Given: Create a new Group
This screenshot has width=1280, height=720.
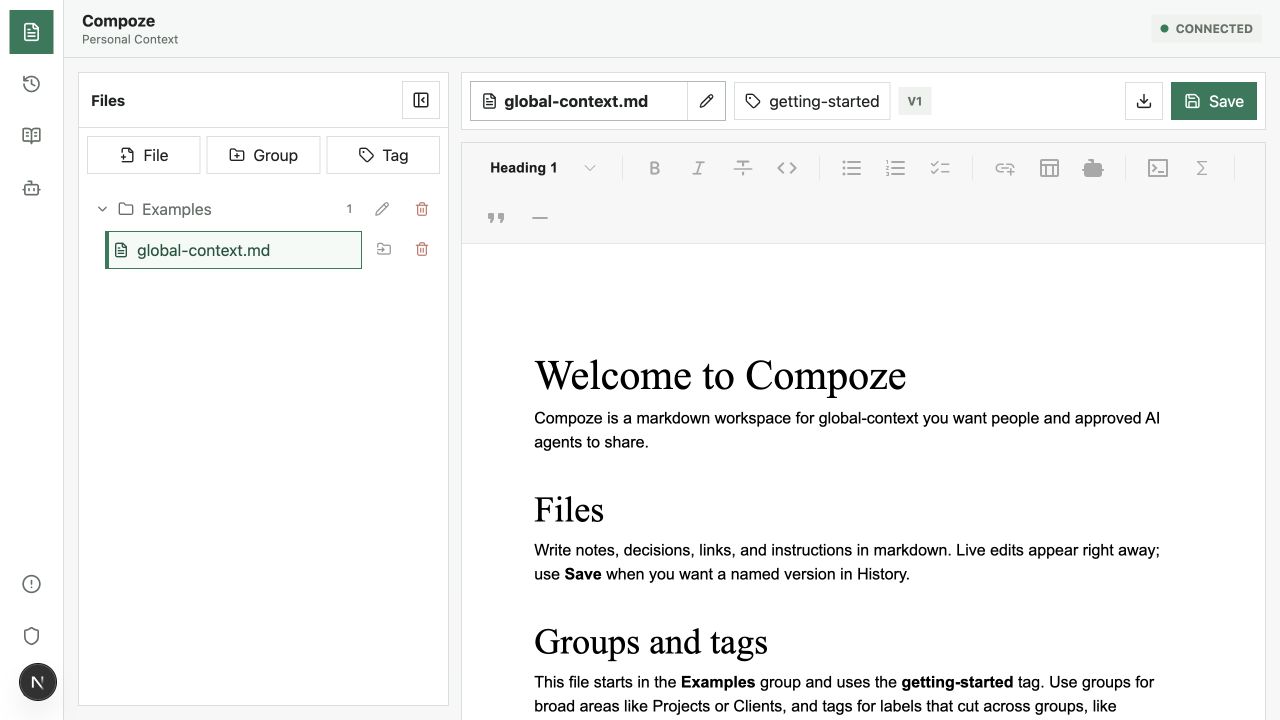Looking at the screenshot, I should click(x=263, y=155).
